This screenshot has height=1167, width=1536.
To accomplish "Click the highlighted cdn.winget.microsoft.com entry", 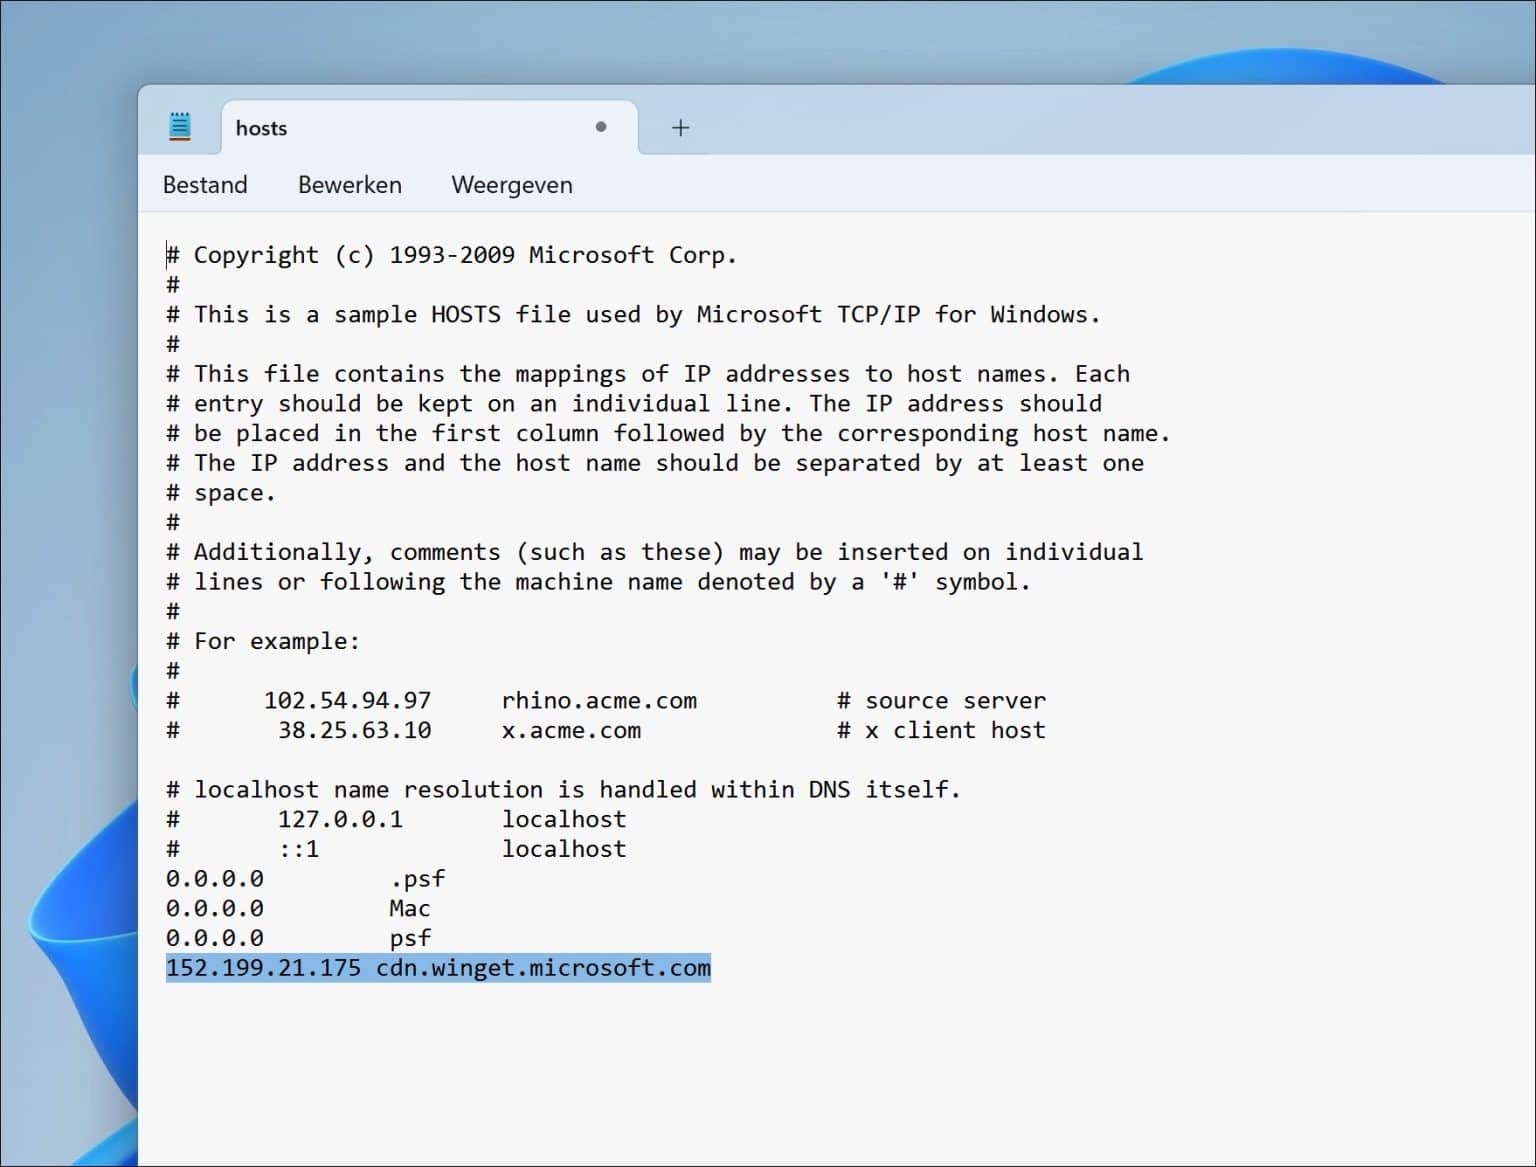I will tap(544, 968).
